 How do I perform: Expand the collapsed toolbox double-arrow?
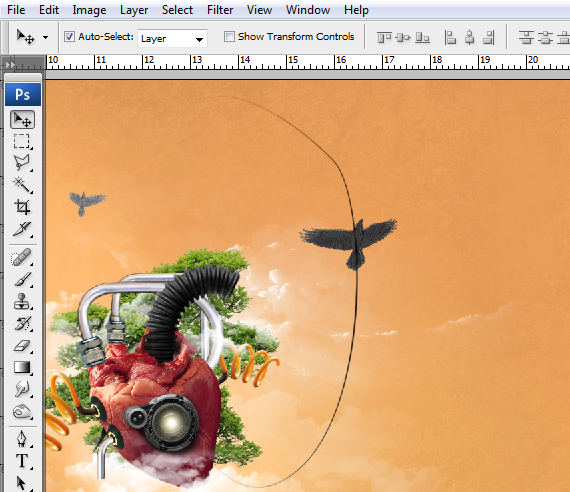pos(10,65)
